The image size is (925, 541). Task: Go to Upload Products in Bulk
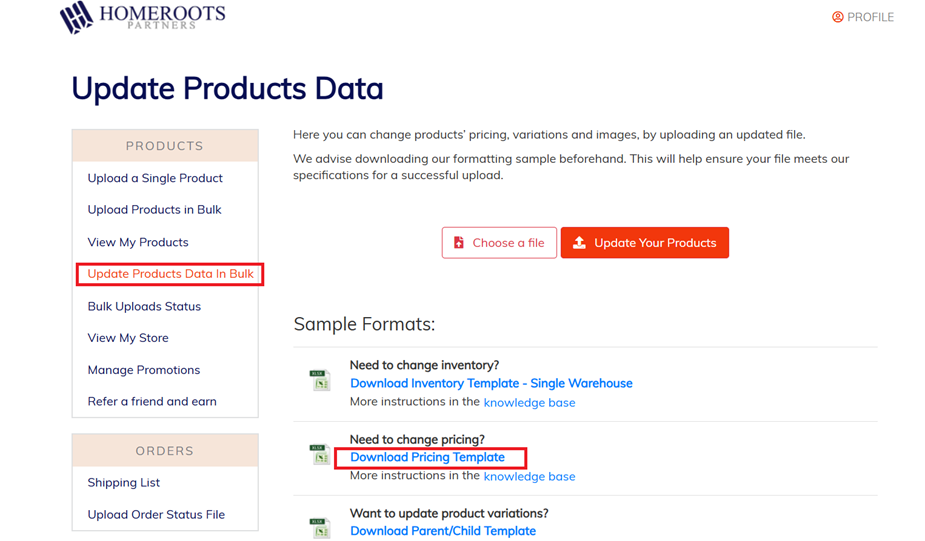[154, 210]
